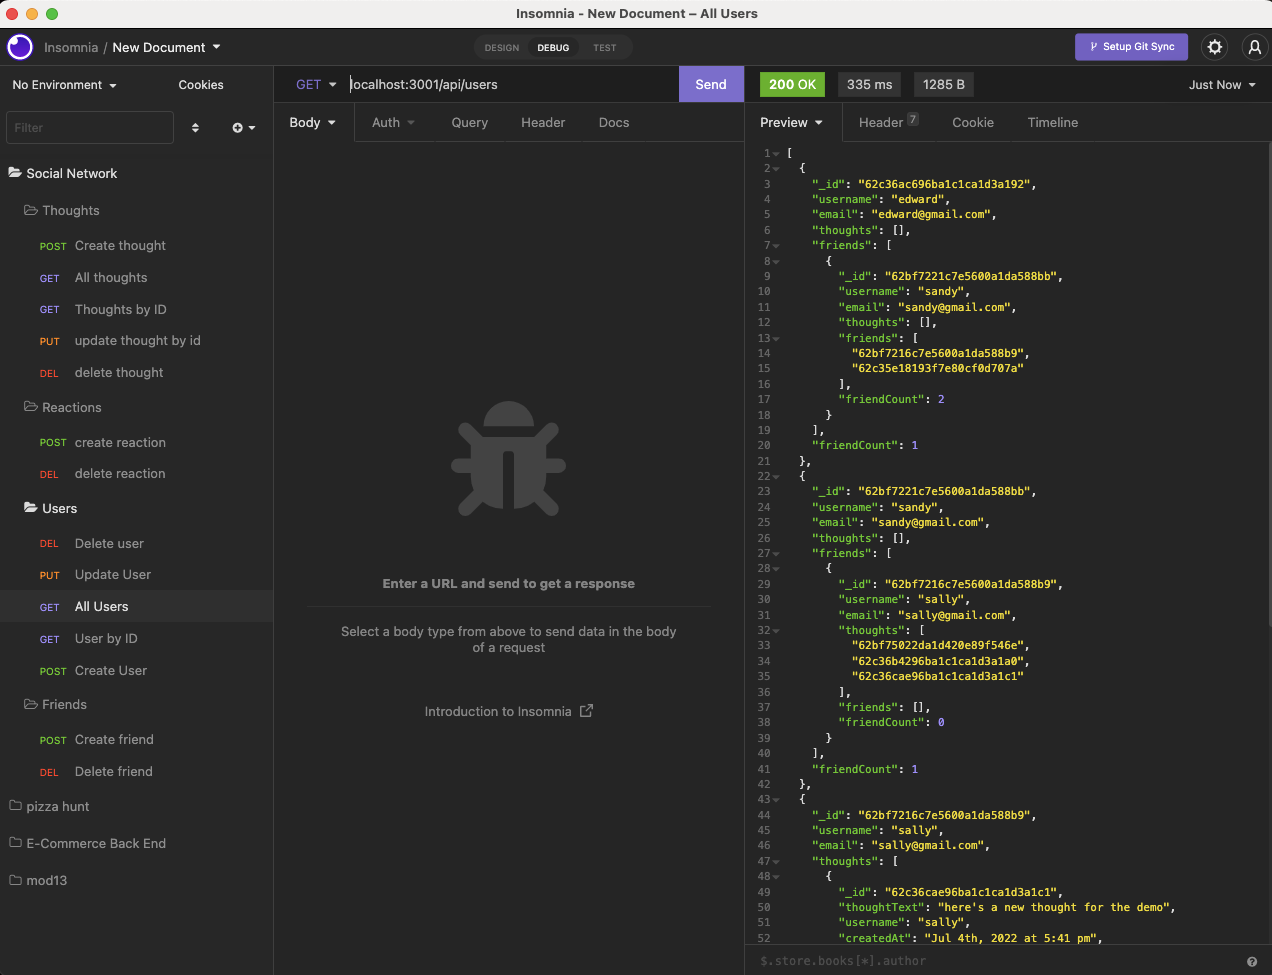Switch to the TEST mode toggle
Screen dimensions: 1272x975
604,48
